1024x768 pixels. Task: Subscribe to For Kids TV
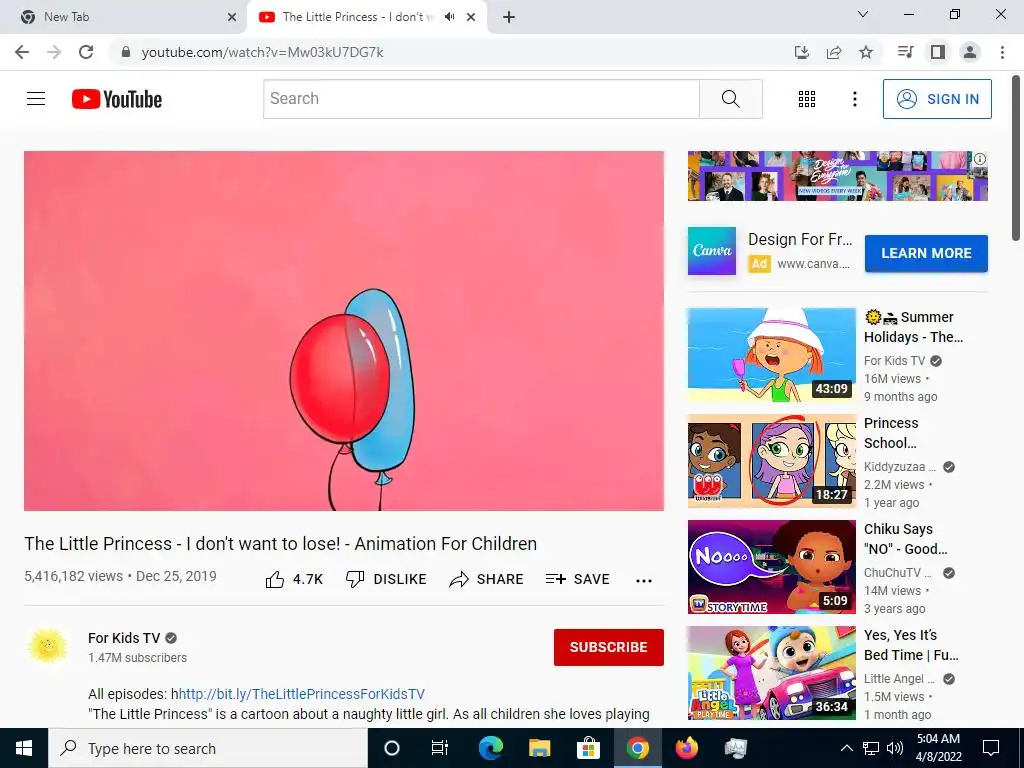coord(609,647)
